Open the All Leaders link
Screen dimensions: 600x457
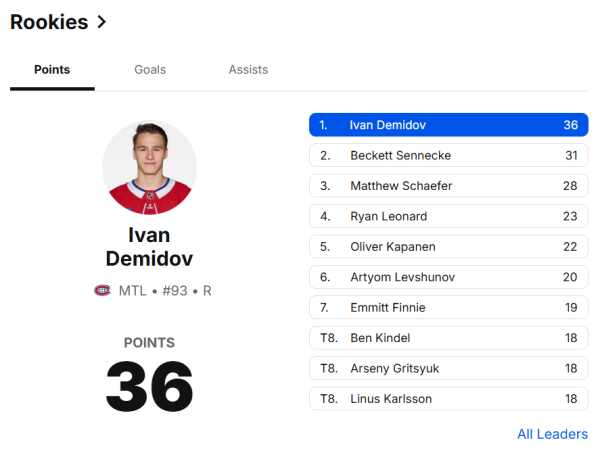pyautogui.click(x=552, y=434)
